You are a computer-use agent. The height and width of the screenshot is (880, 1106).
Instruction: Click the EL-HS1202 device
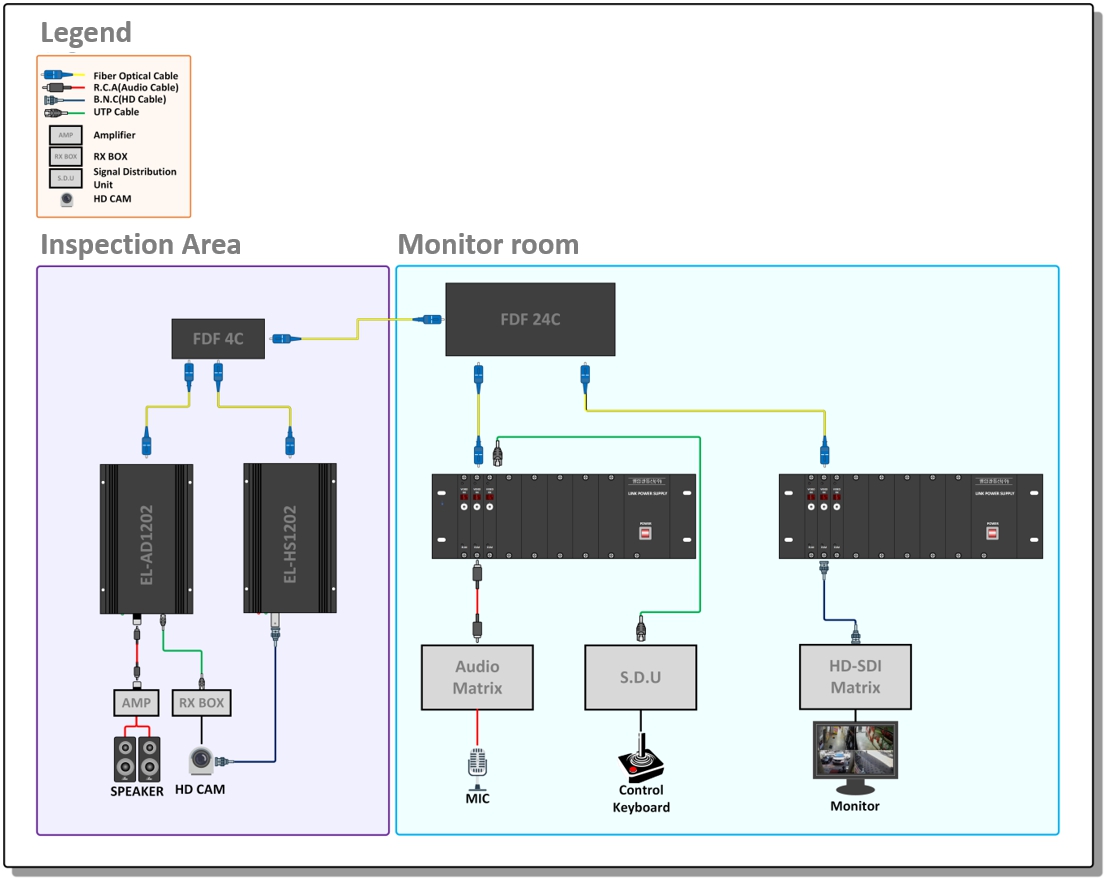coord(290,538)
